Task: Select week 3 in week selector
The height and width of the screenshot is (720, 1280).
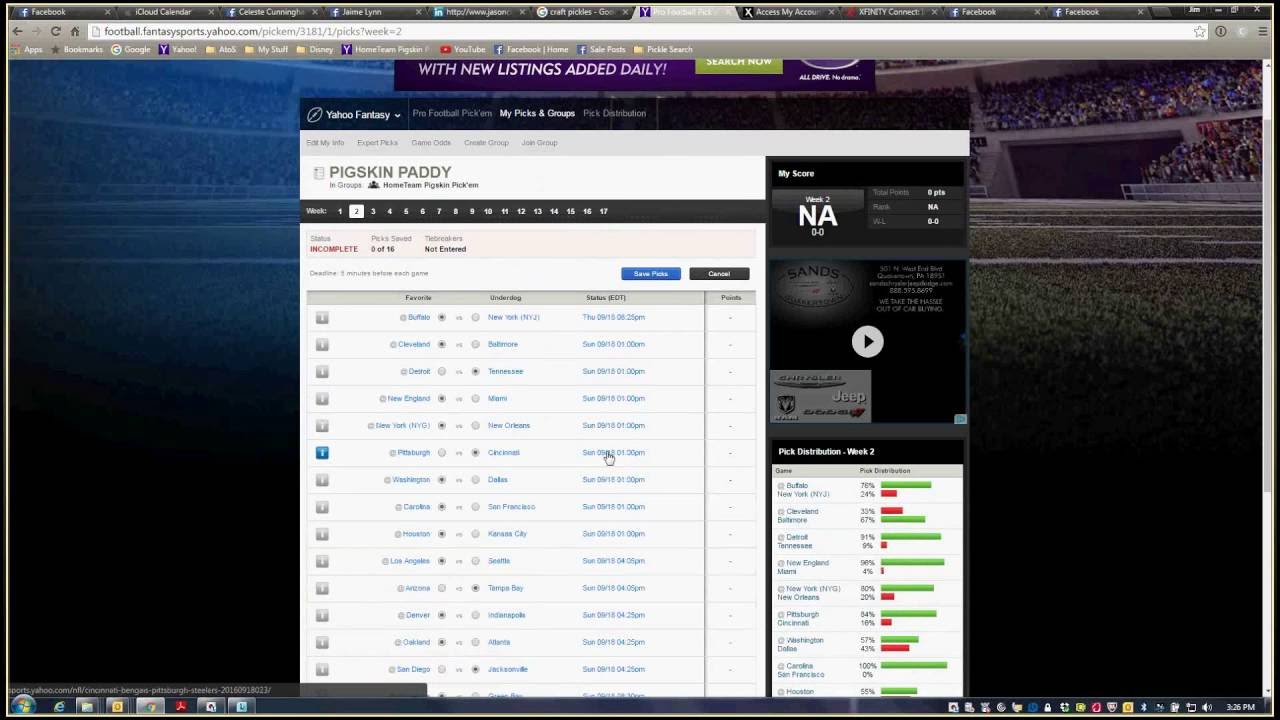Action: 373,211
